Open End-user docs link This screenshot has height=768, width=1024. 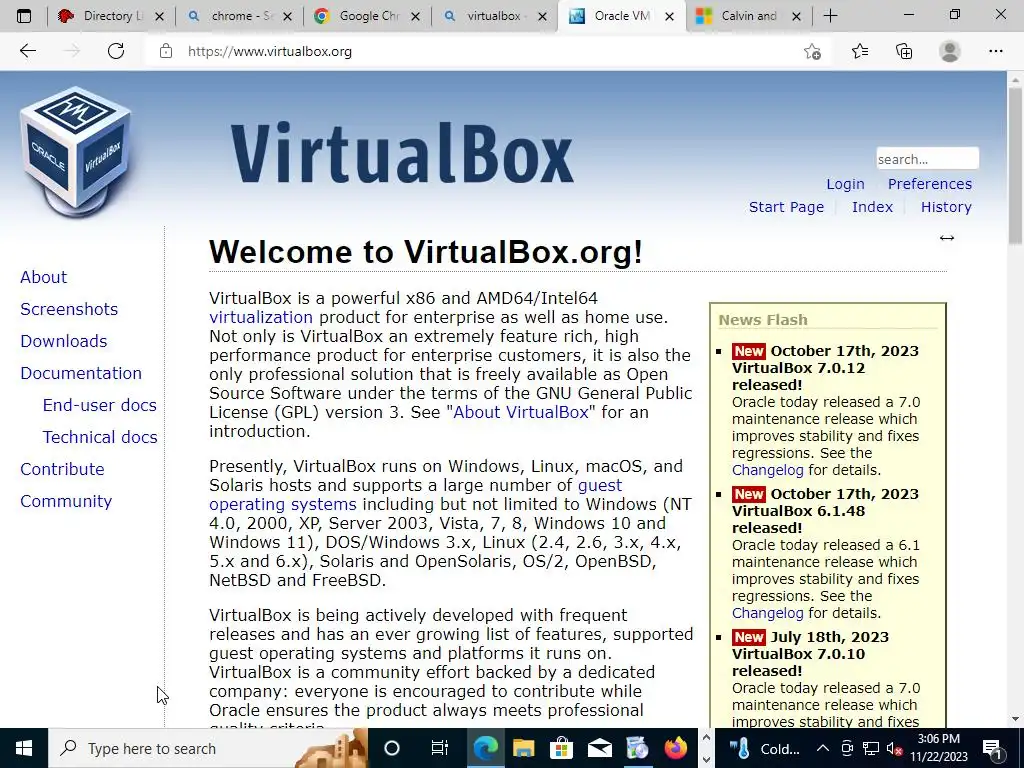[x=100, y=405]
